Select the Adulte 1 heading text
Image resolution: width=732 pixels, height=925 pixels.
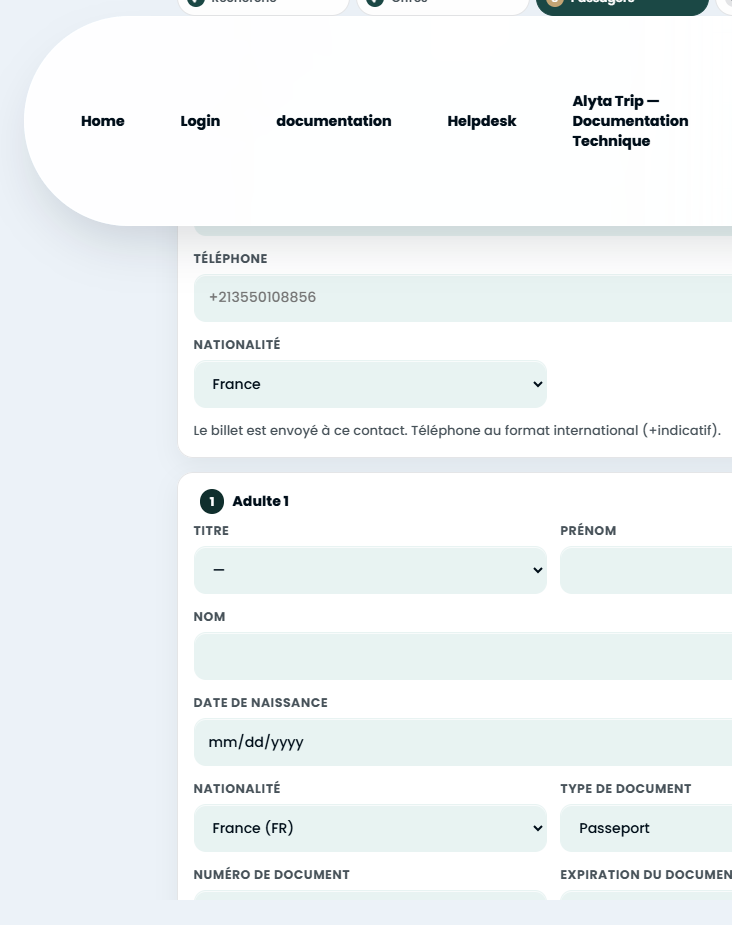pyautogui.click(x=261, y=501)
